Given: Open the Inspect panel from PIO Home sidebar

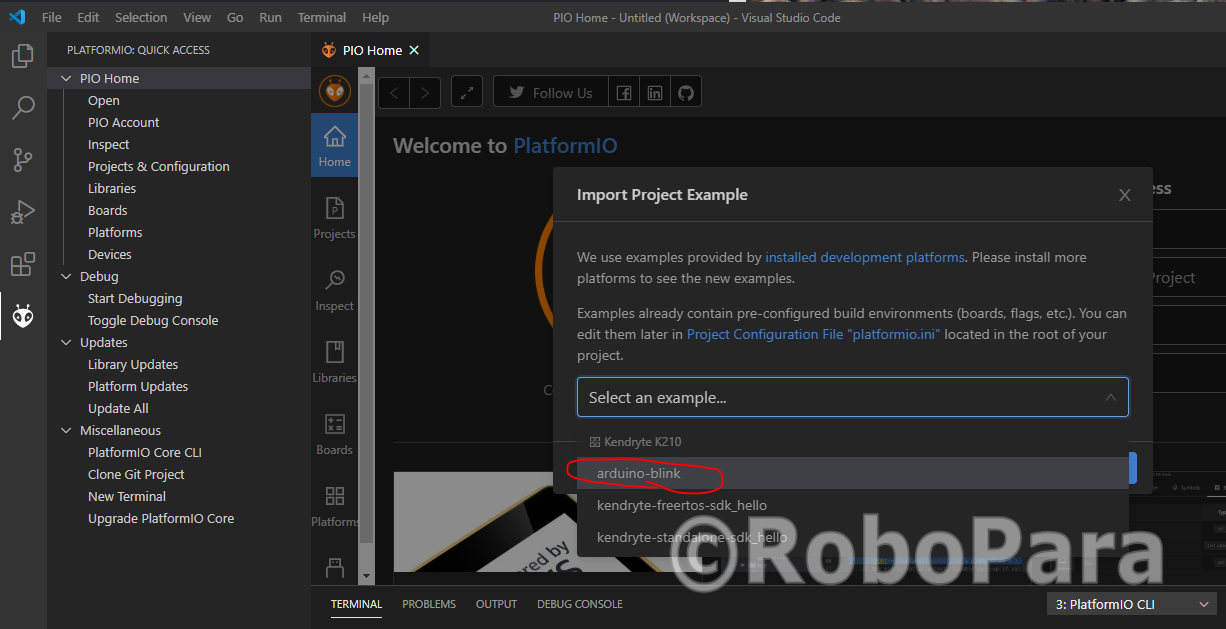Looking at the screenshot, I should coord(334,289).
